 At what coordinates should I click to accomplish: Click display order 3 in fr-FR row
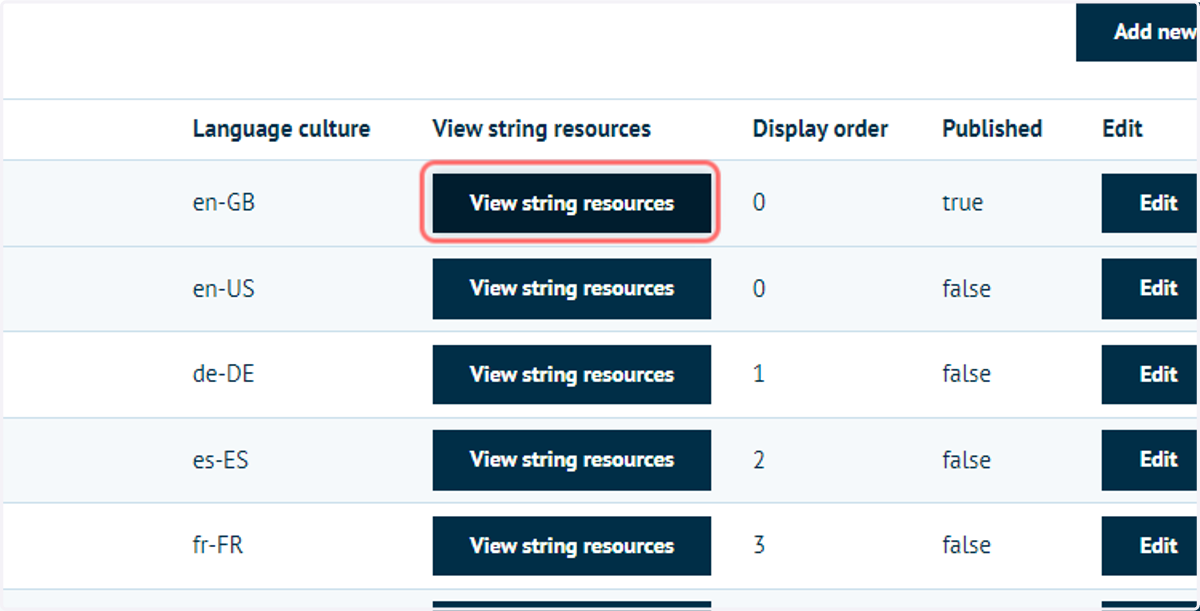click(759, 546)
